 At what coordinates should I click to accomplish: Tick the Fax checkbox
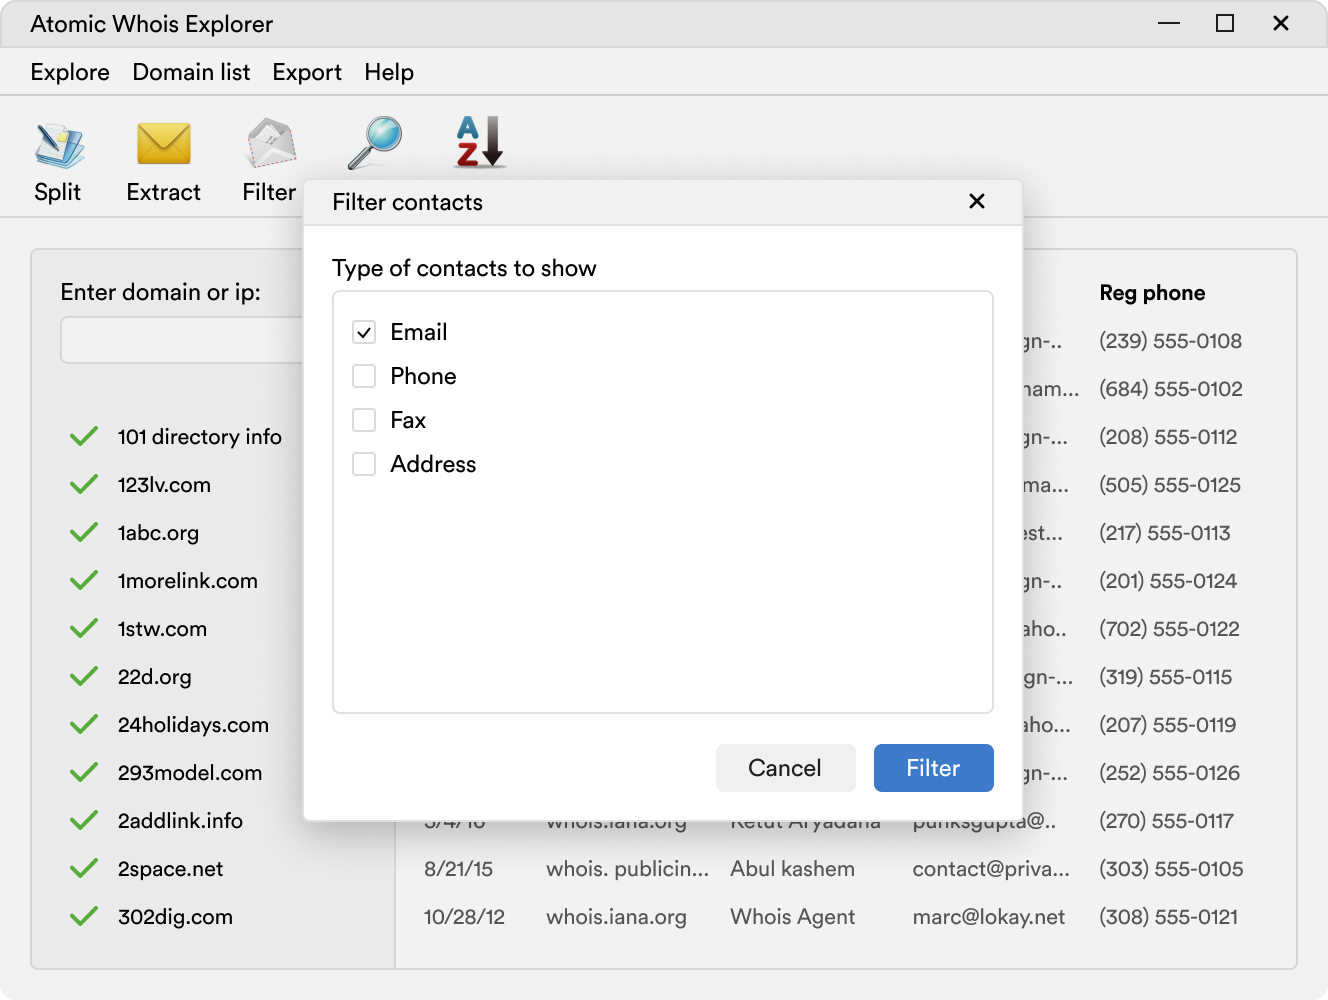pyautogui.click(x=364, y=420)
